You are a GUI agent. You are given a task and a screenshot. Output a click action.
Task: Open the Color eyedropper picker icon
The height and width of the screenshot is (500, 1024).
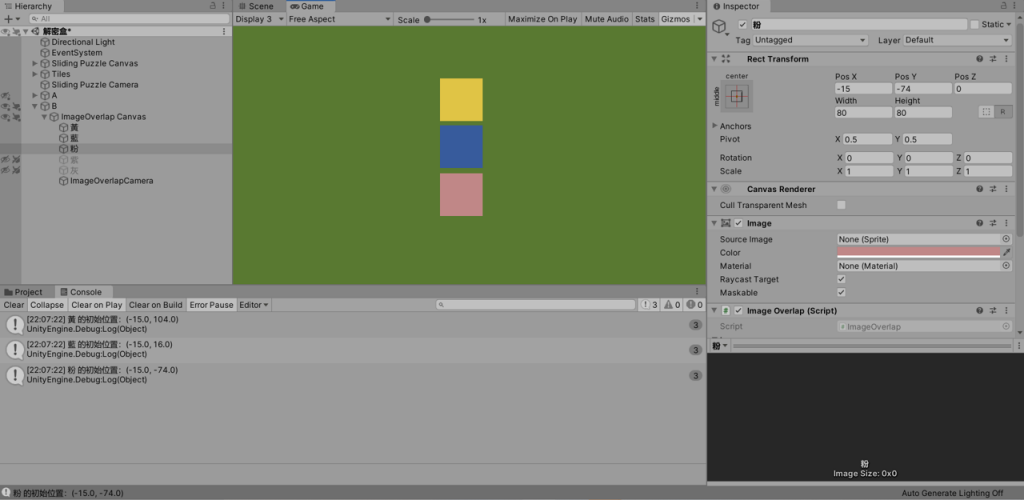click(x=1006, y=253)
